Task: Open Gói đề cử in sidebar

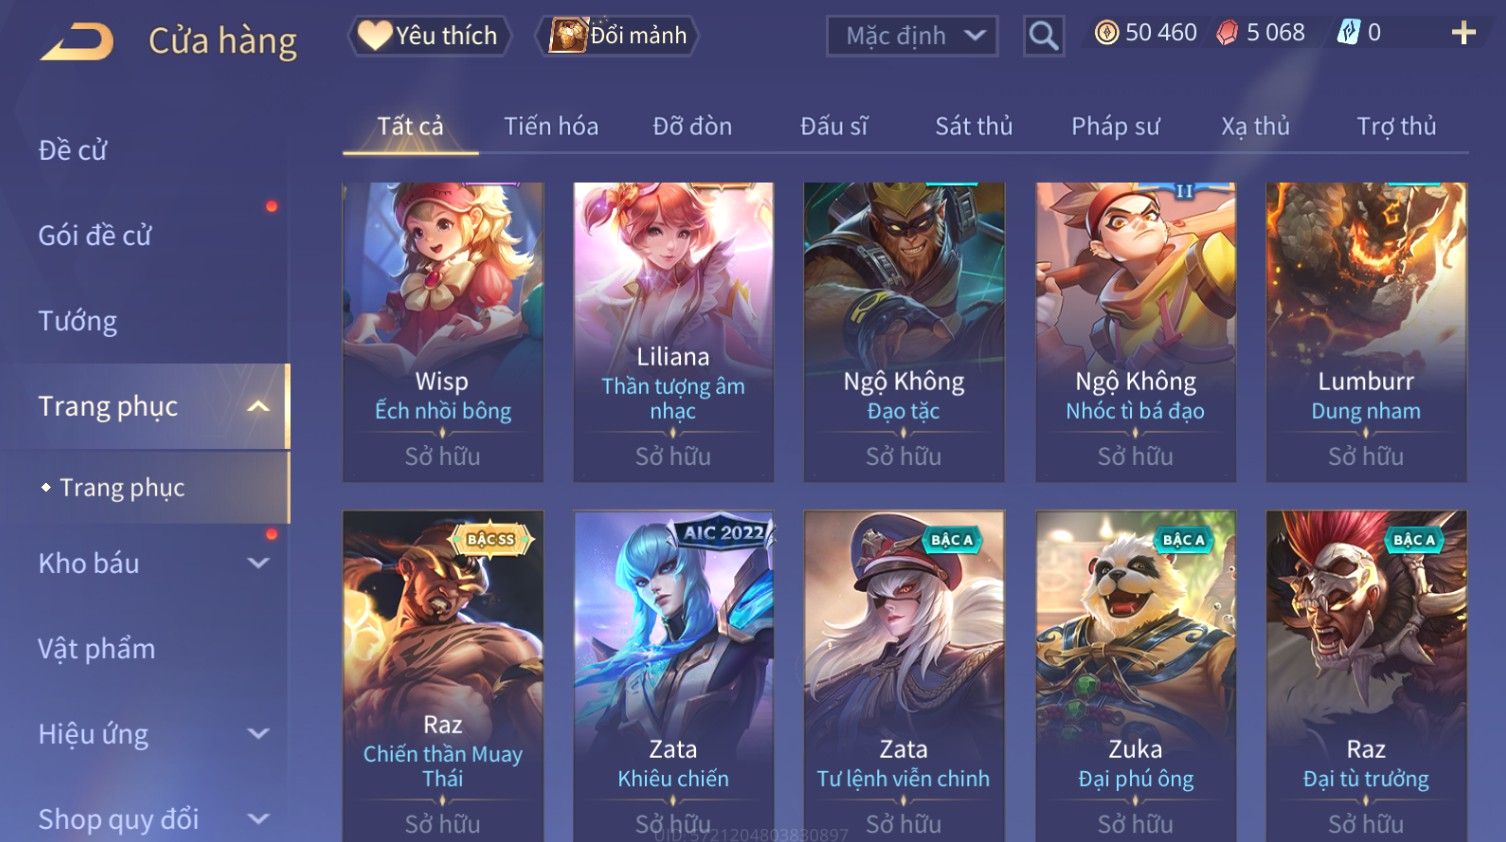Action: [x=95, y=236]
